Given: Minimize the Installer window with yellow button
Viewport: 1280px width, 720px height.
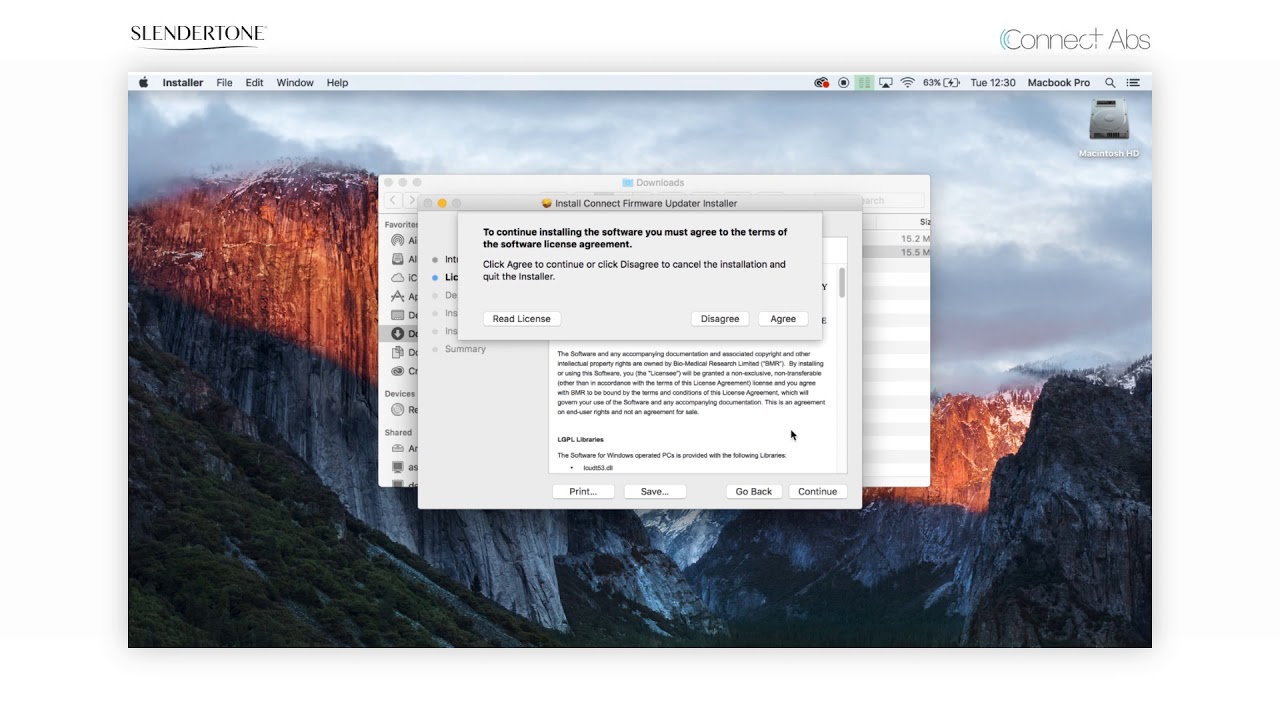Looking at the screenshot, I should pyautogui.click(x=442, y=203).
